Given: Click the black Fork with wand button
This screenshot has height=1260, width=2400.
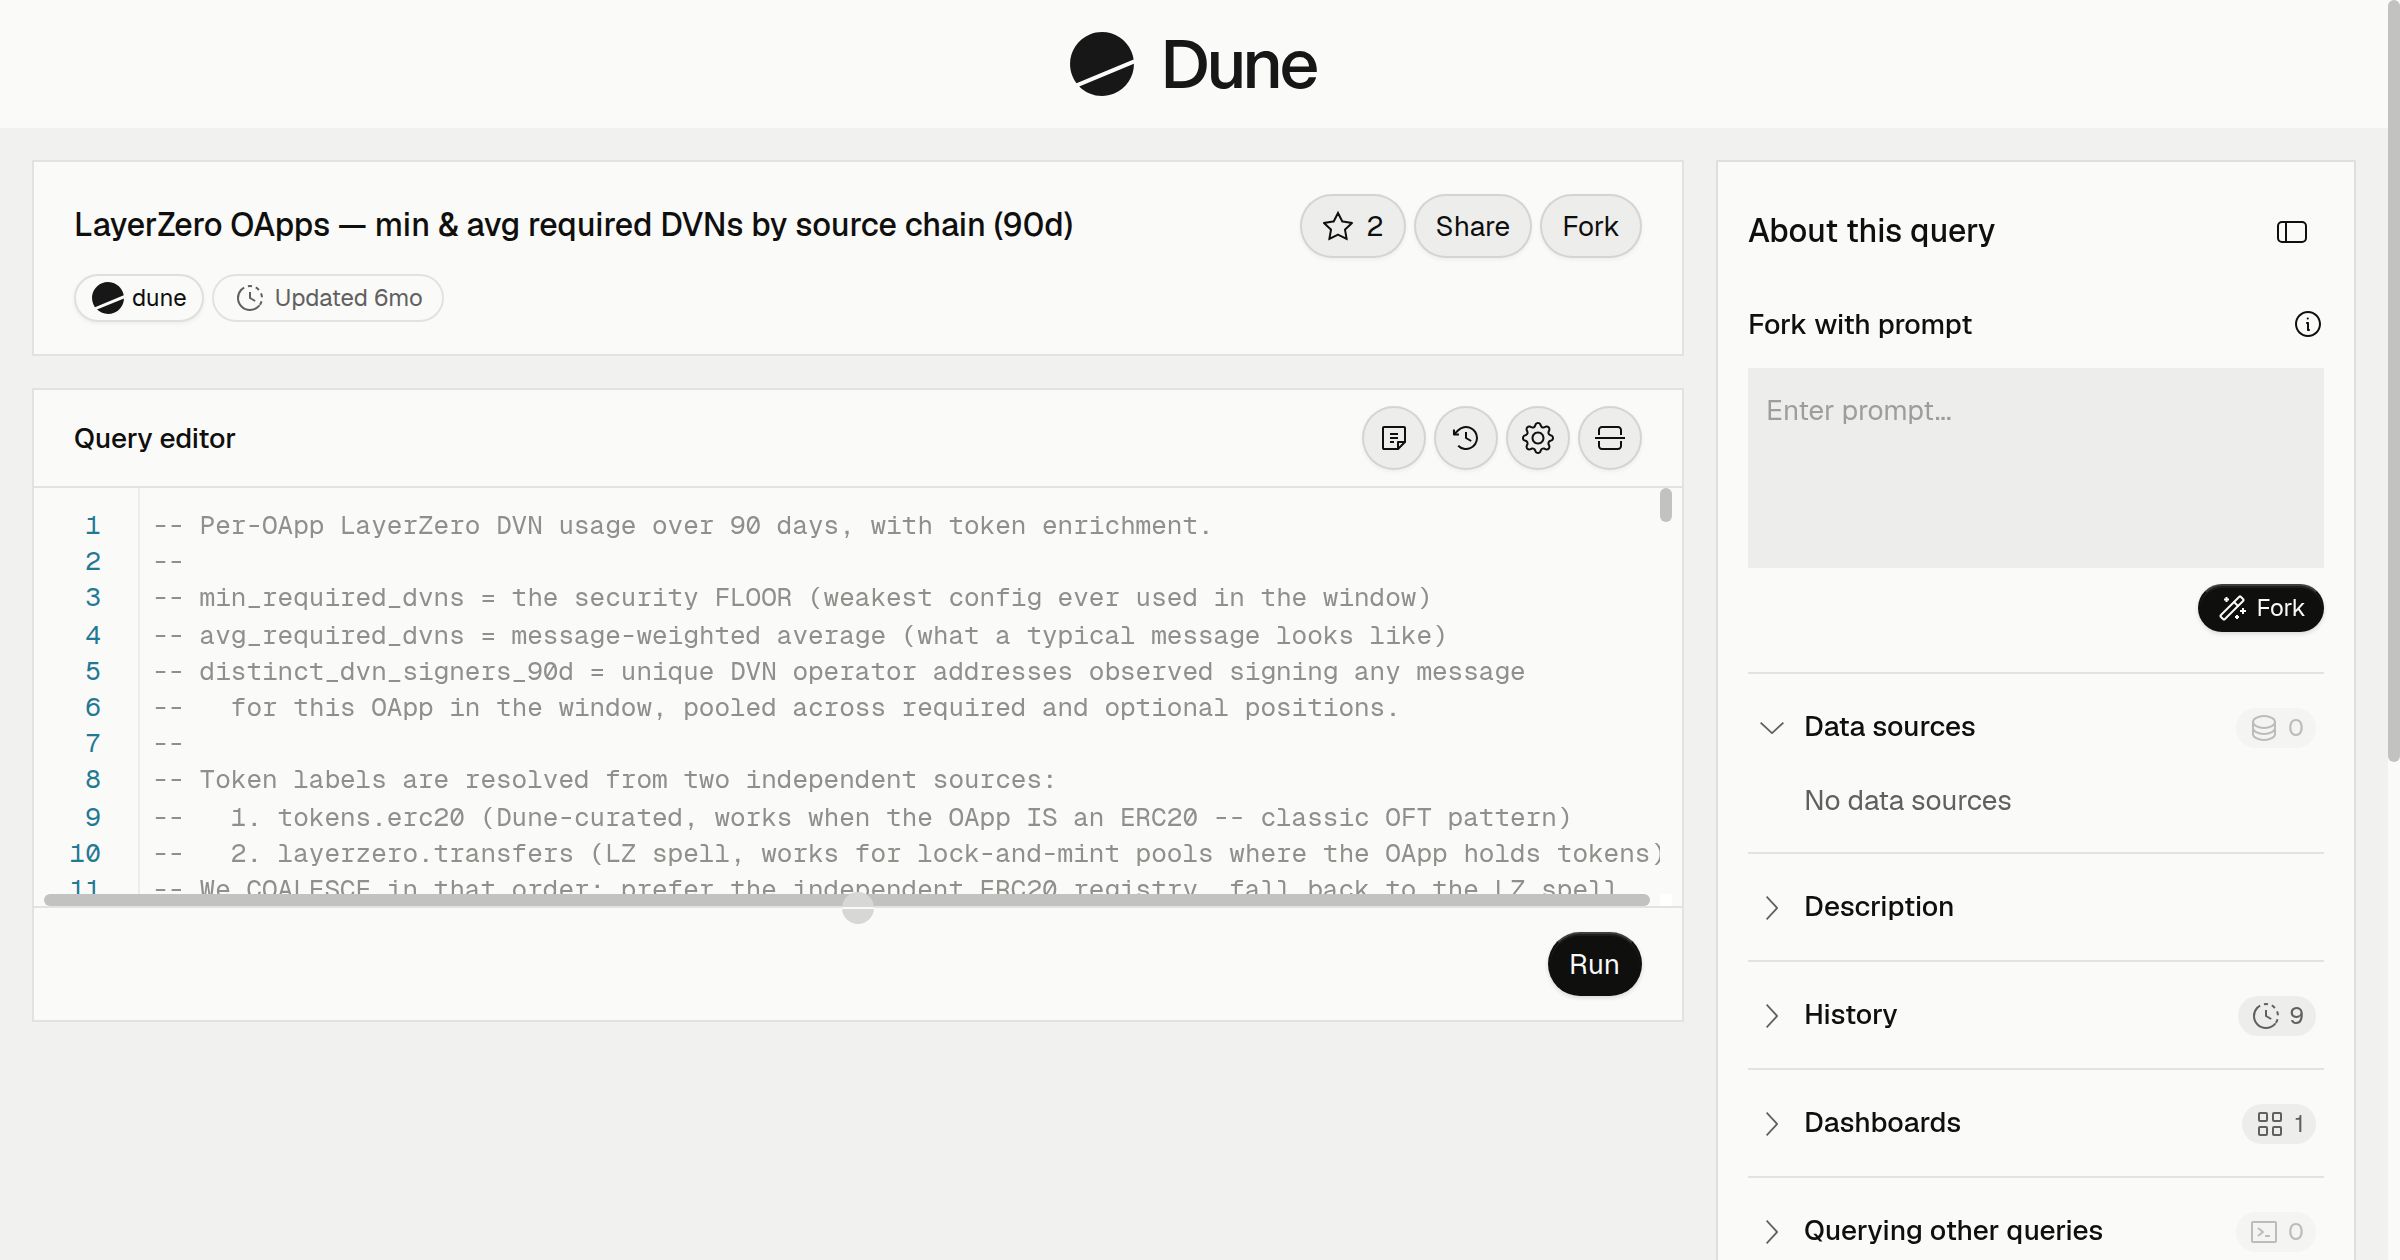Looking at the screenshot, I should pyautogui.click(x=2261, y=608).
